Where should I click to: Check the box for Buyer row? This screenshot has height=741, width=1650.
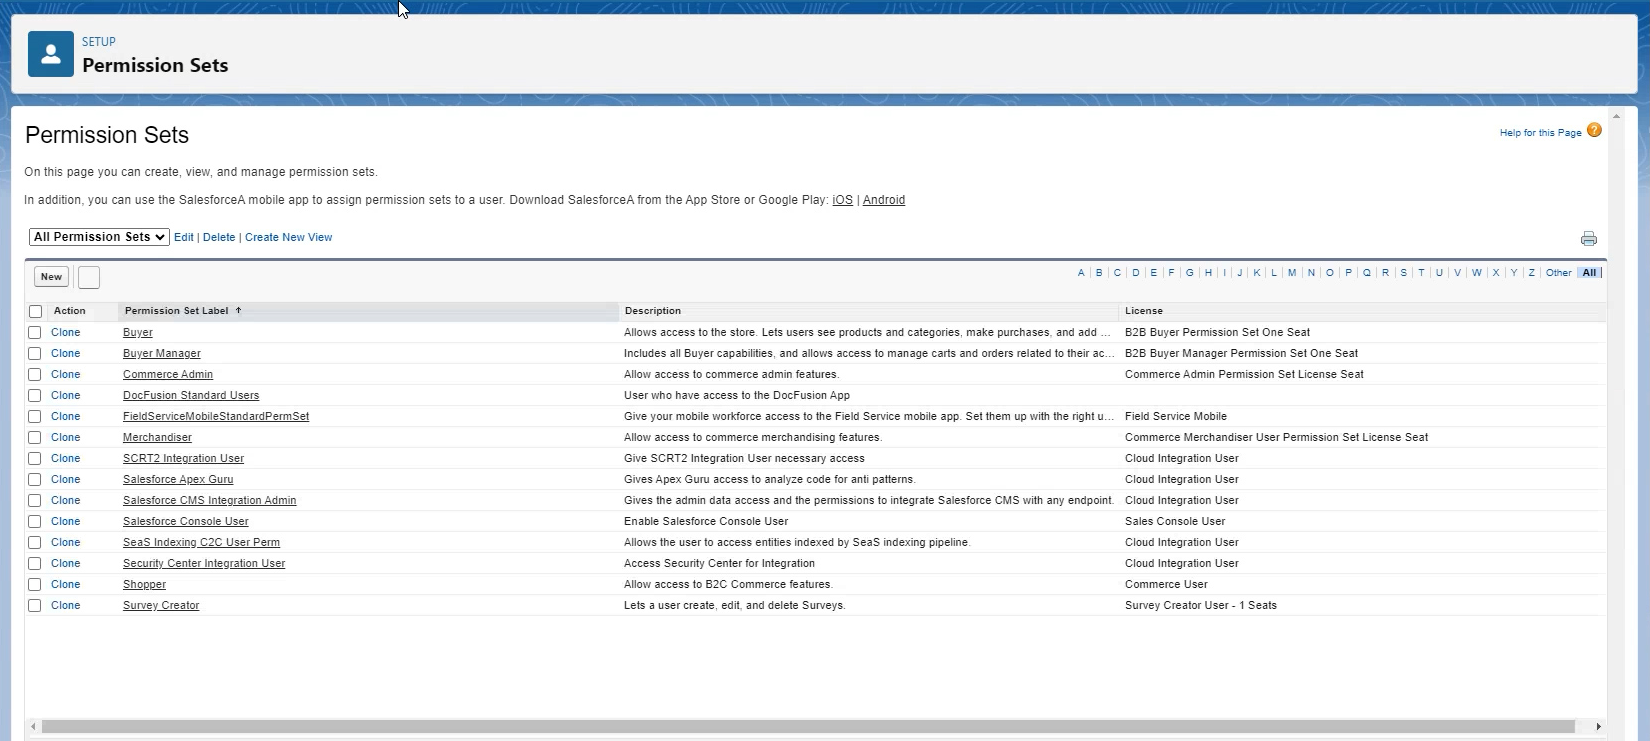[x=35, y=332]
